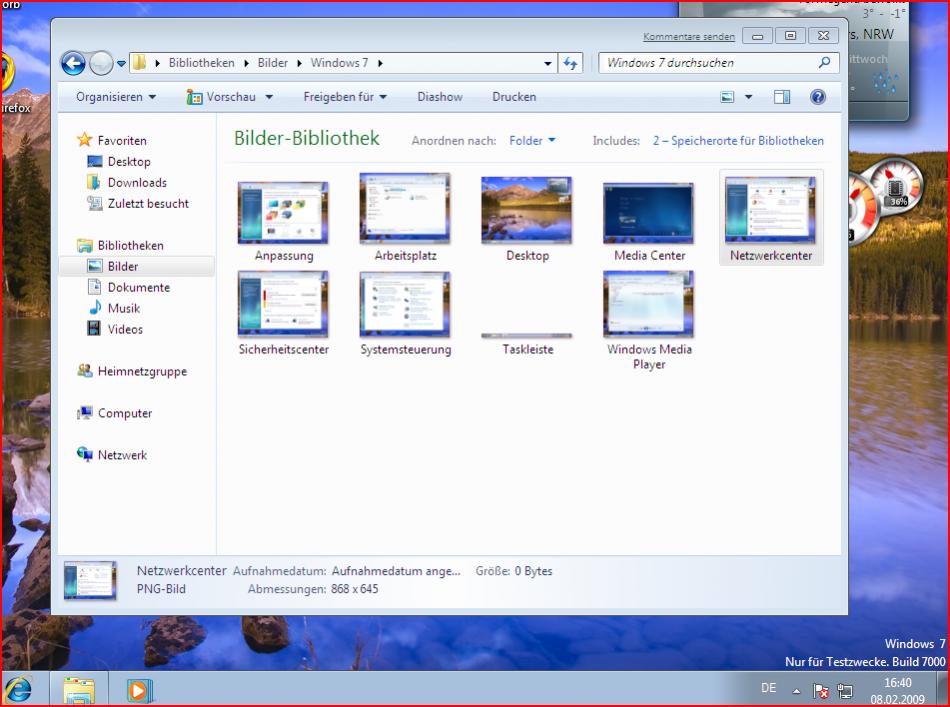Expand the dropdown arrow next to Vorschau
This screenshot has width=950, height=707.
pyautogui.click(x=269, y=97)
